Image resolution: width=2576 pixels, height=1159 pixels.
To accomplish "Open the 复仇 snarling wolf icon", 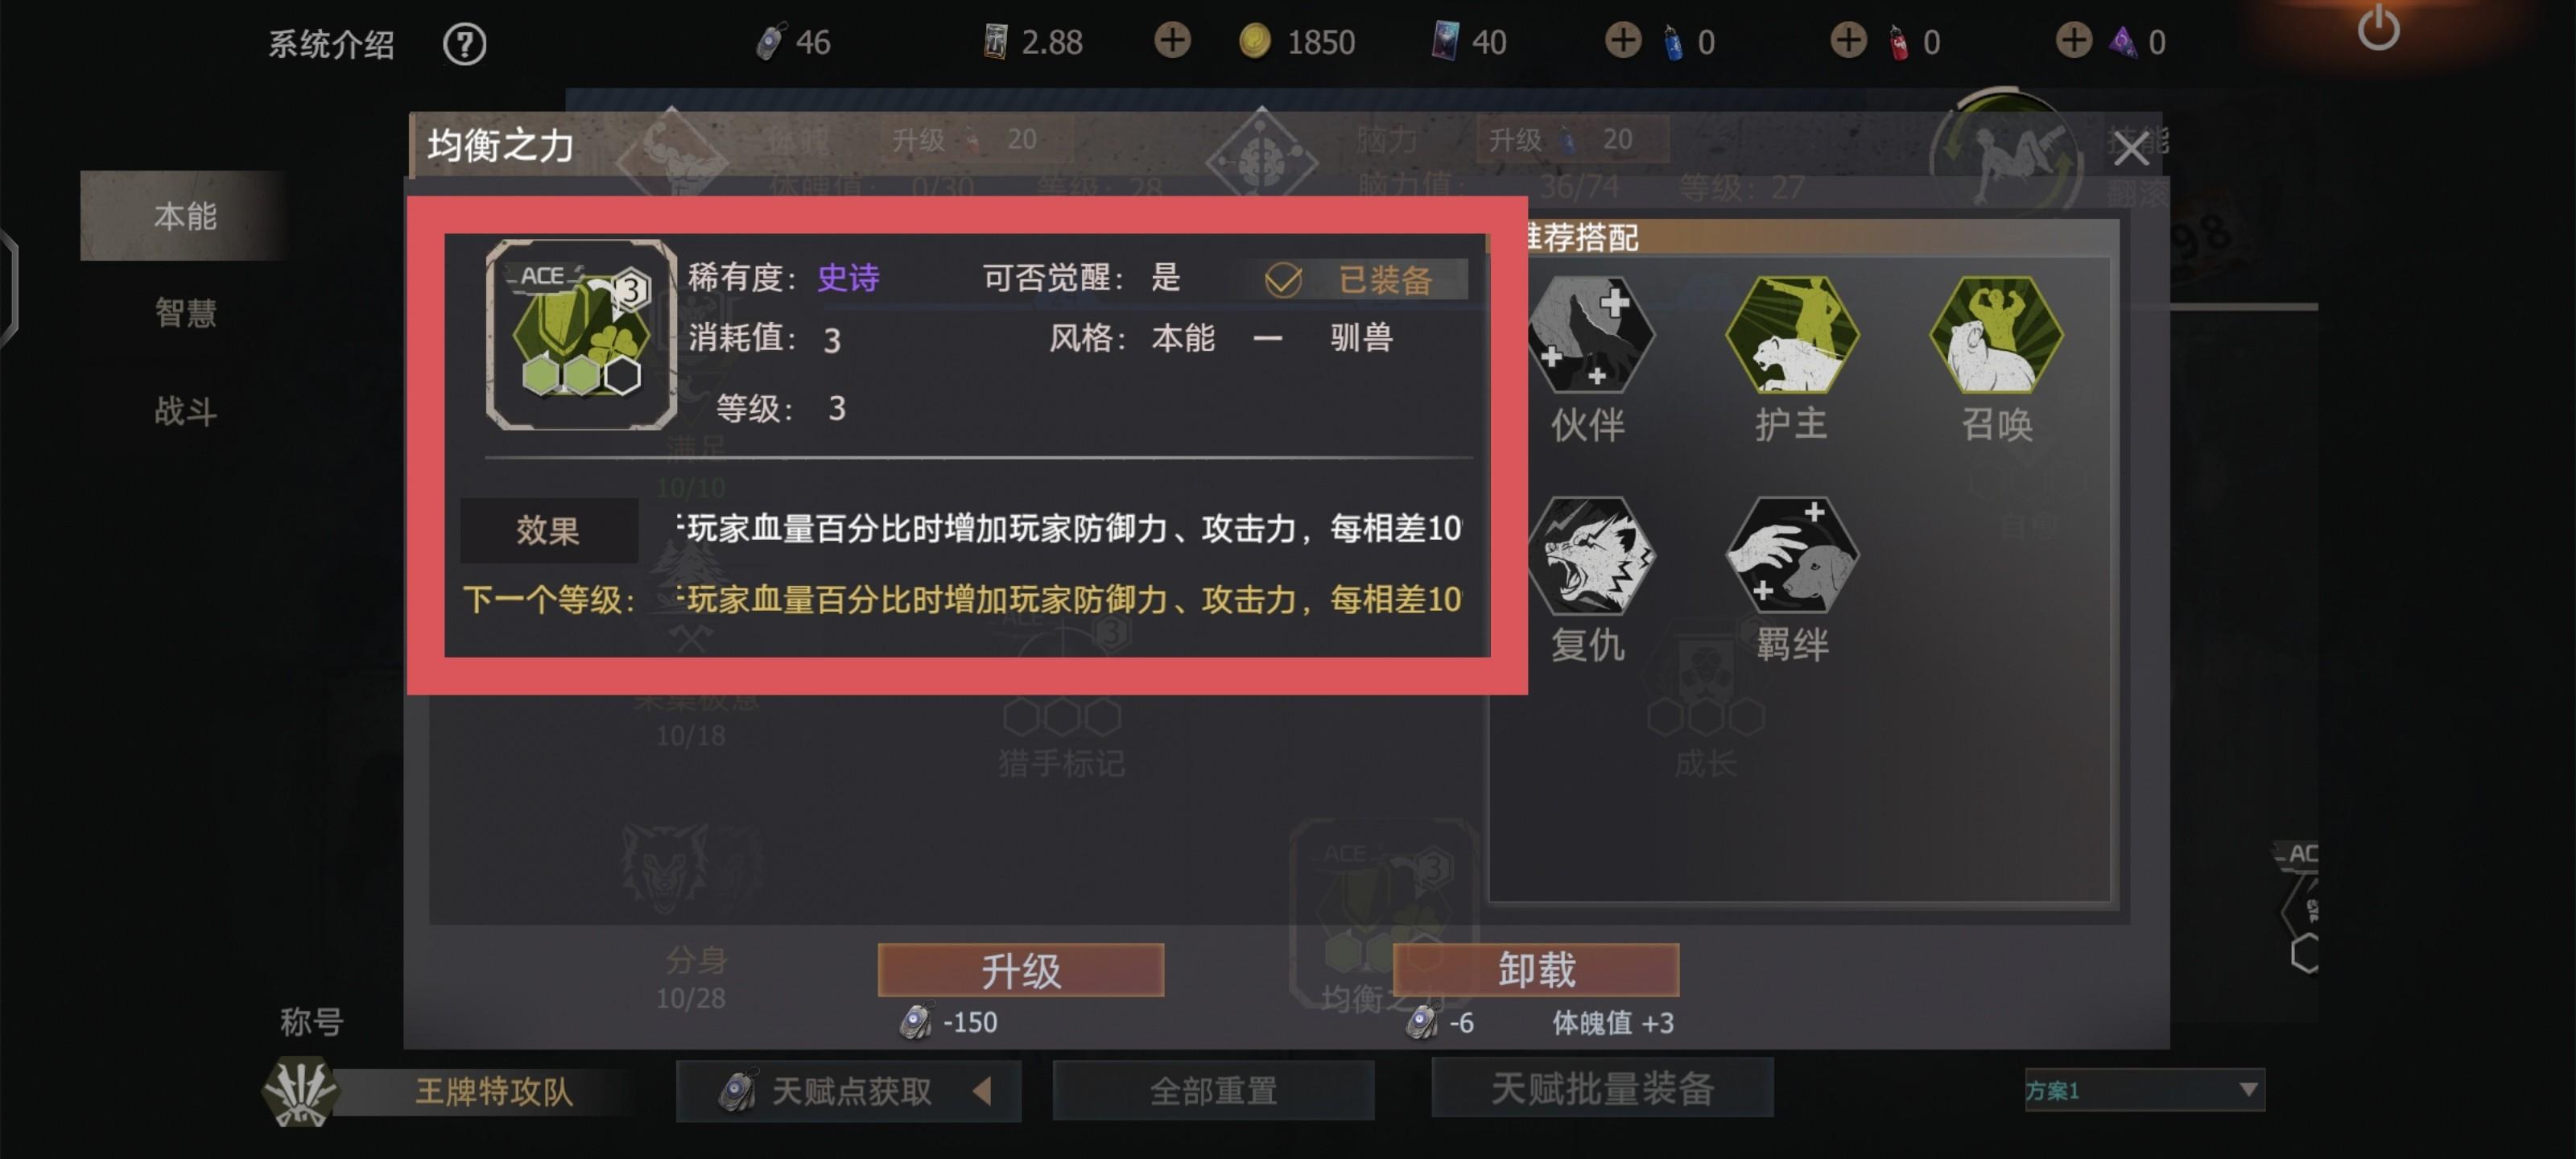I will coord(1589,555).
